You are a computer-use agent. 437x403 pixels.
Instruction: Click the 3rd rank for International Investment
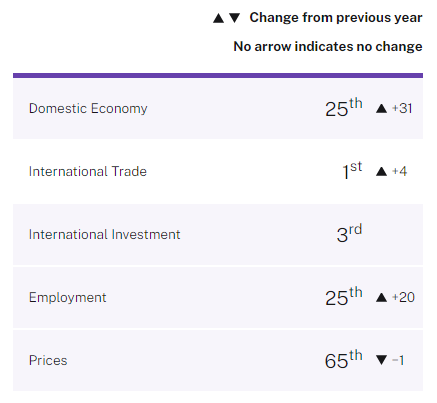pos(349,233)
